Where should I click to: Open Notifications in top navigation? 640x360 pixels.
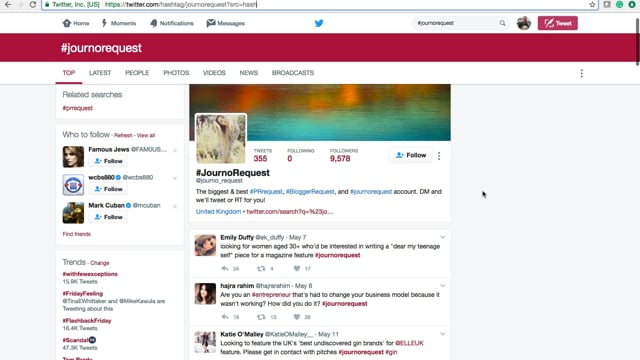(x=172, y=23)
